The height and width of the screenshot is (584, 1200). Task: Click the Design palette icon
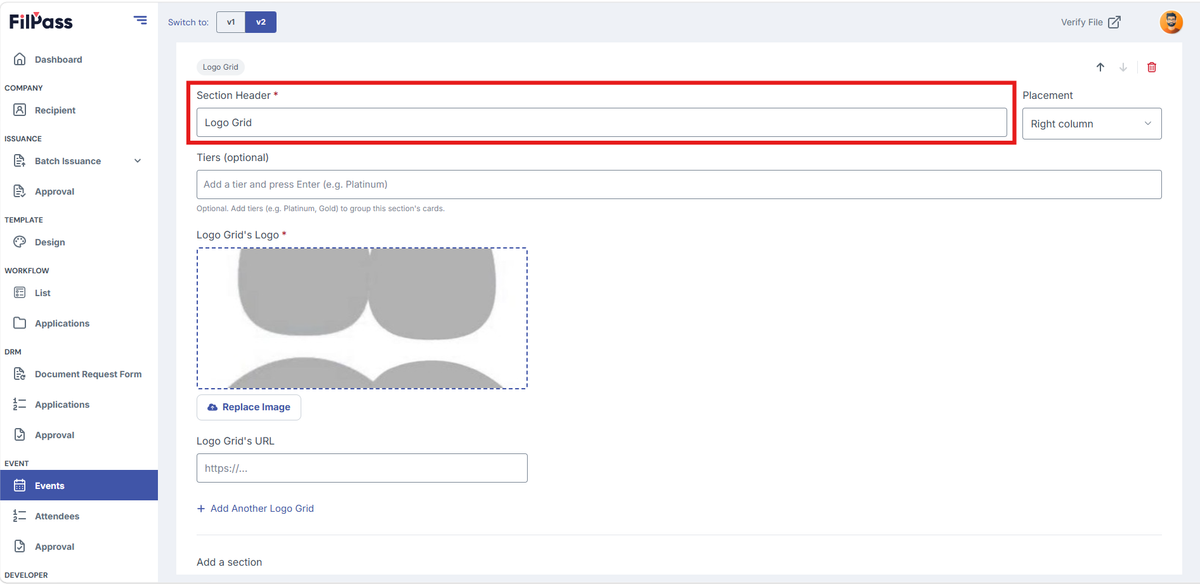tap(19, 242)
